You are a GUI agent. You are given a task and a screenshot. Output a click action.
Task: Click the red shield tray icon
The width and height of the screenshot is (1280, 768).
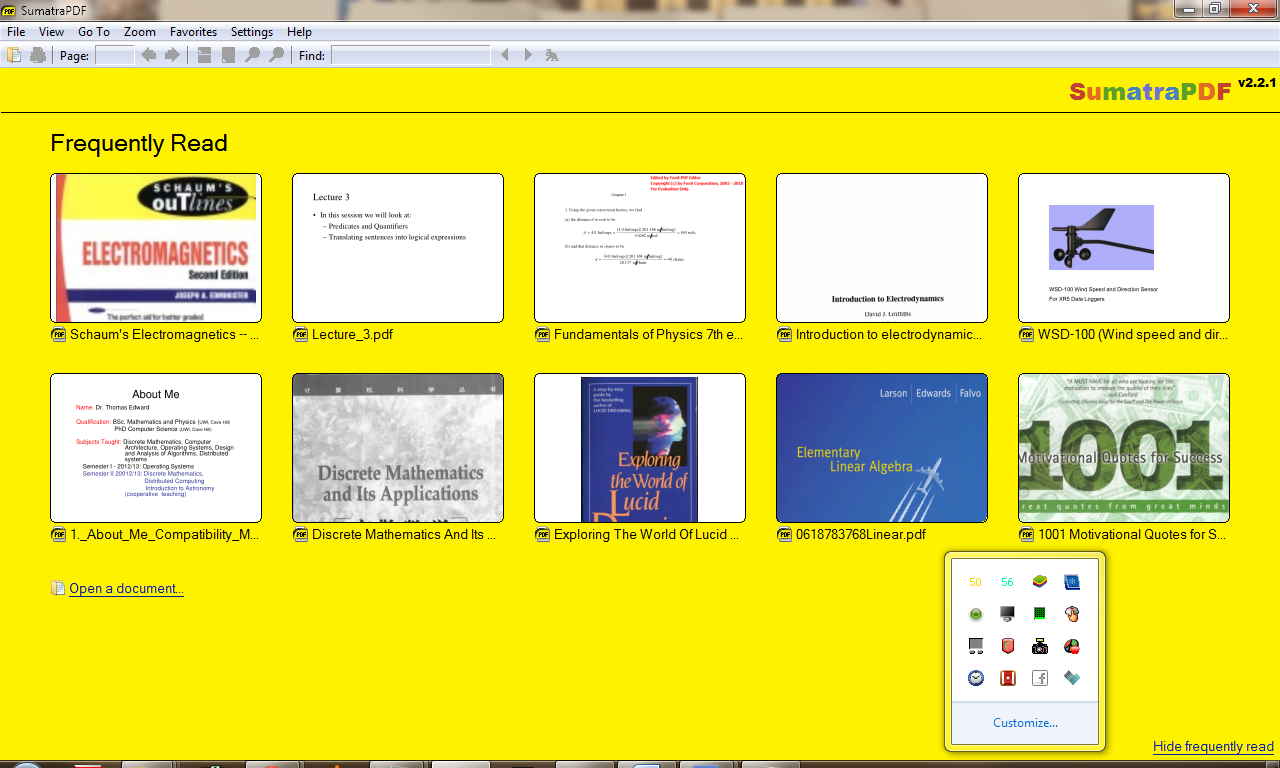(x=1008, y=646)
